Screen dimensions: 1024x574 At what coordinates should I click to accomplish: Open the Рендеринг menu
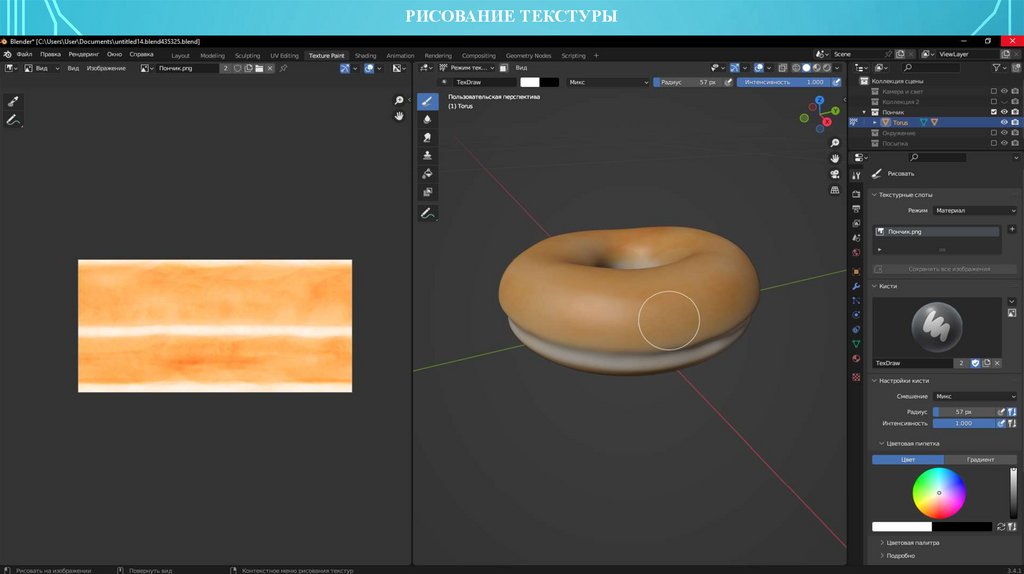click(84, 54)
